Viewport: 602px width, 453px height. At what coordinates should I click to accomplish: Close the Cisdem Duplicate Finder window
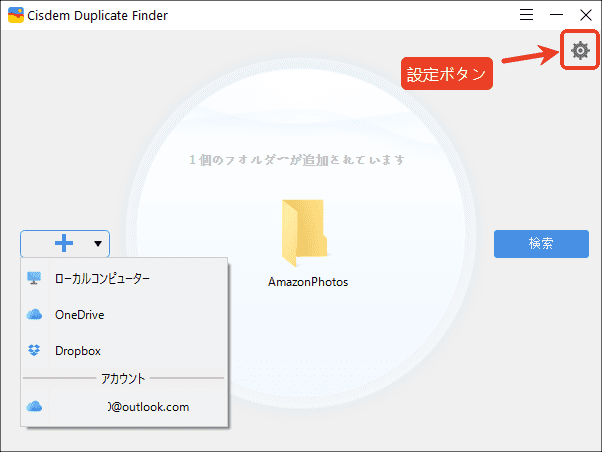click(x=586, y=15)
